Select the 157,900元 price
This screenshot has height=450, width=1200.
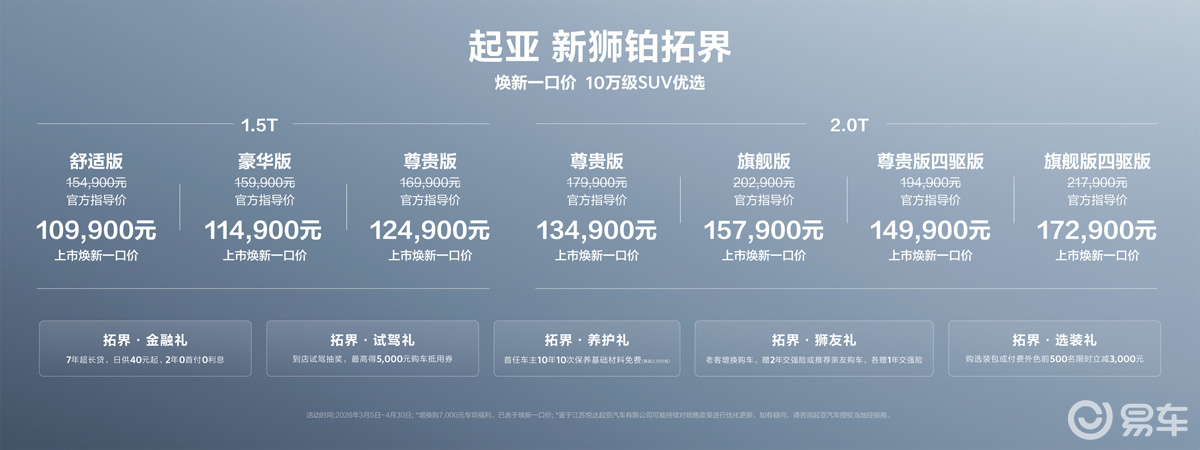point(764,231)
